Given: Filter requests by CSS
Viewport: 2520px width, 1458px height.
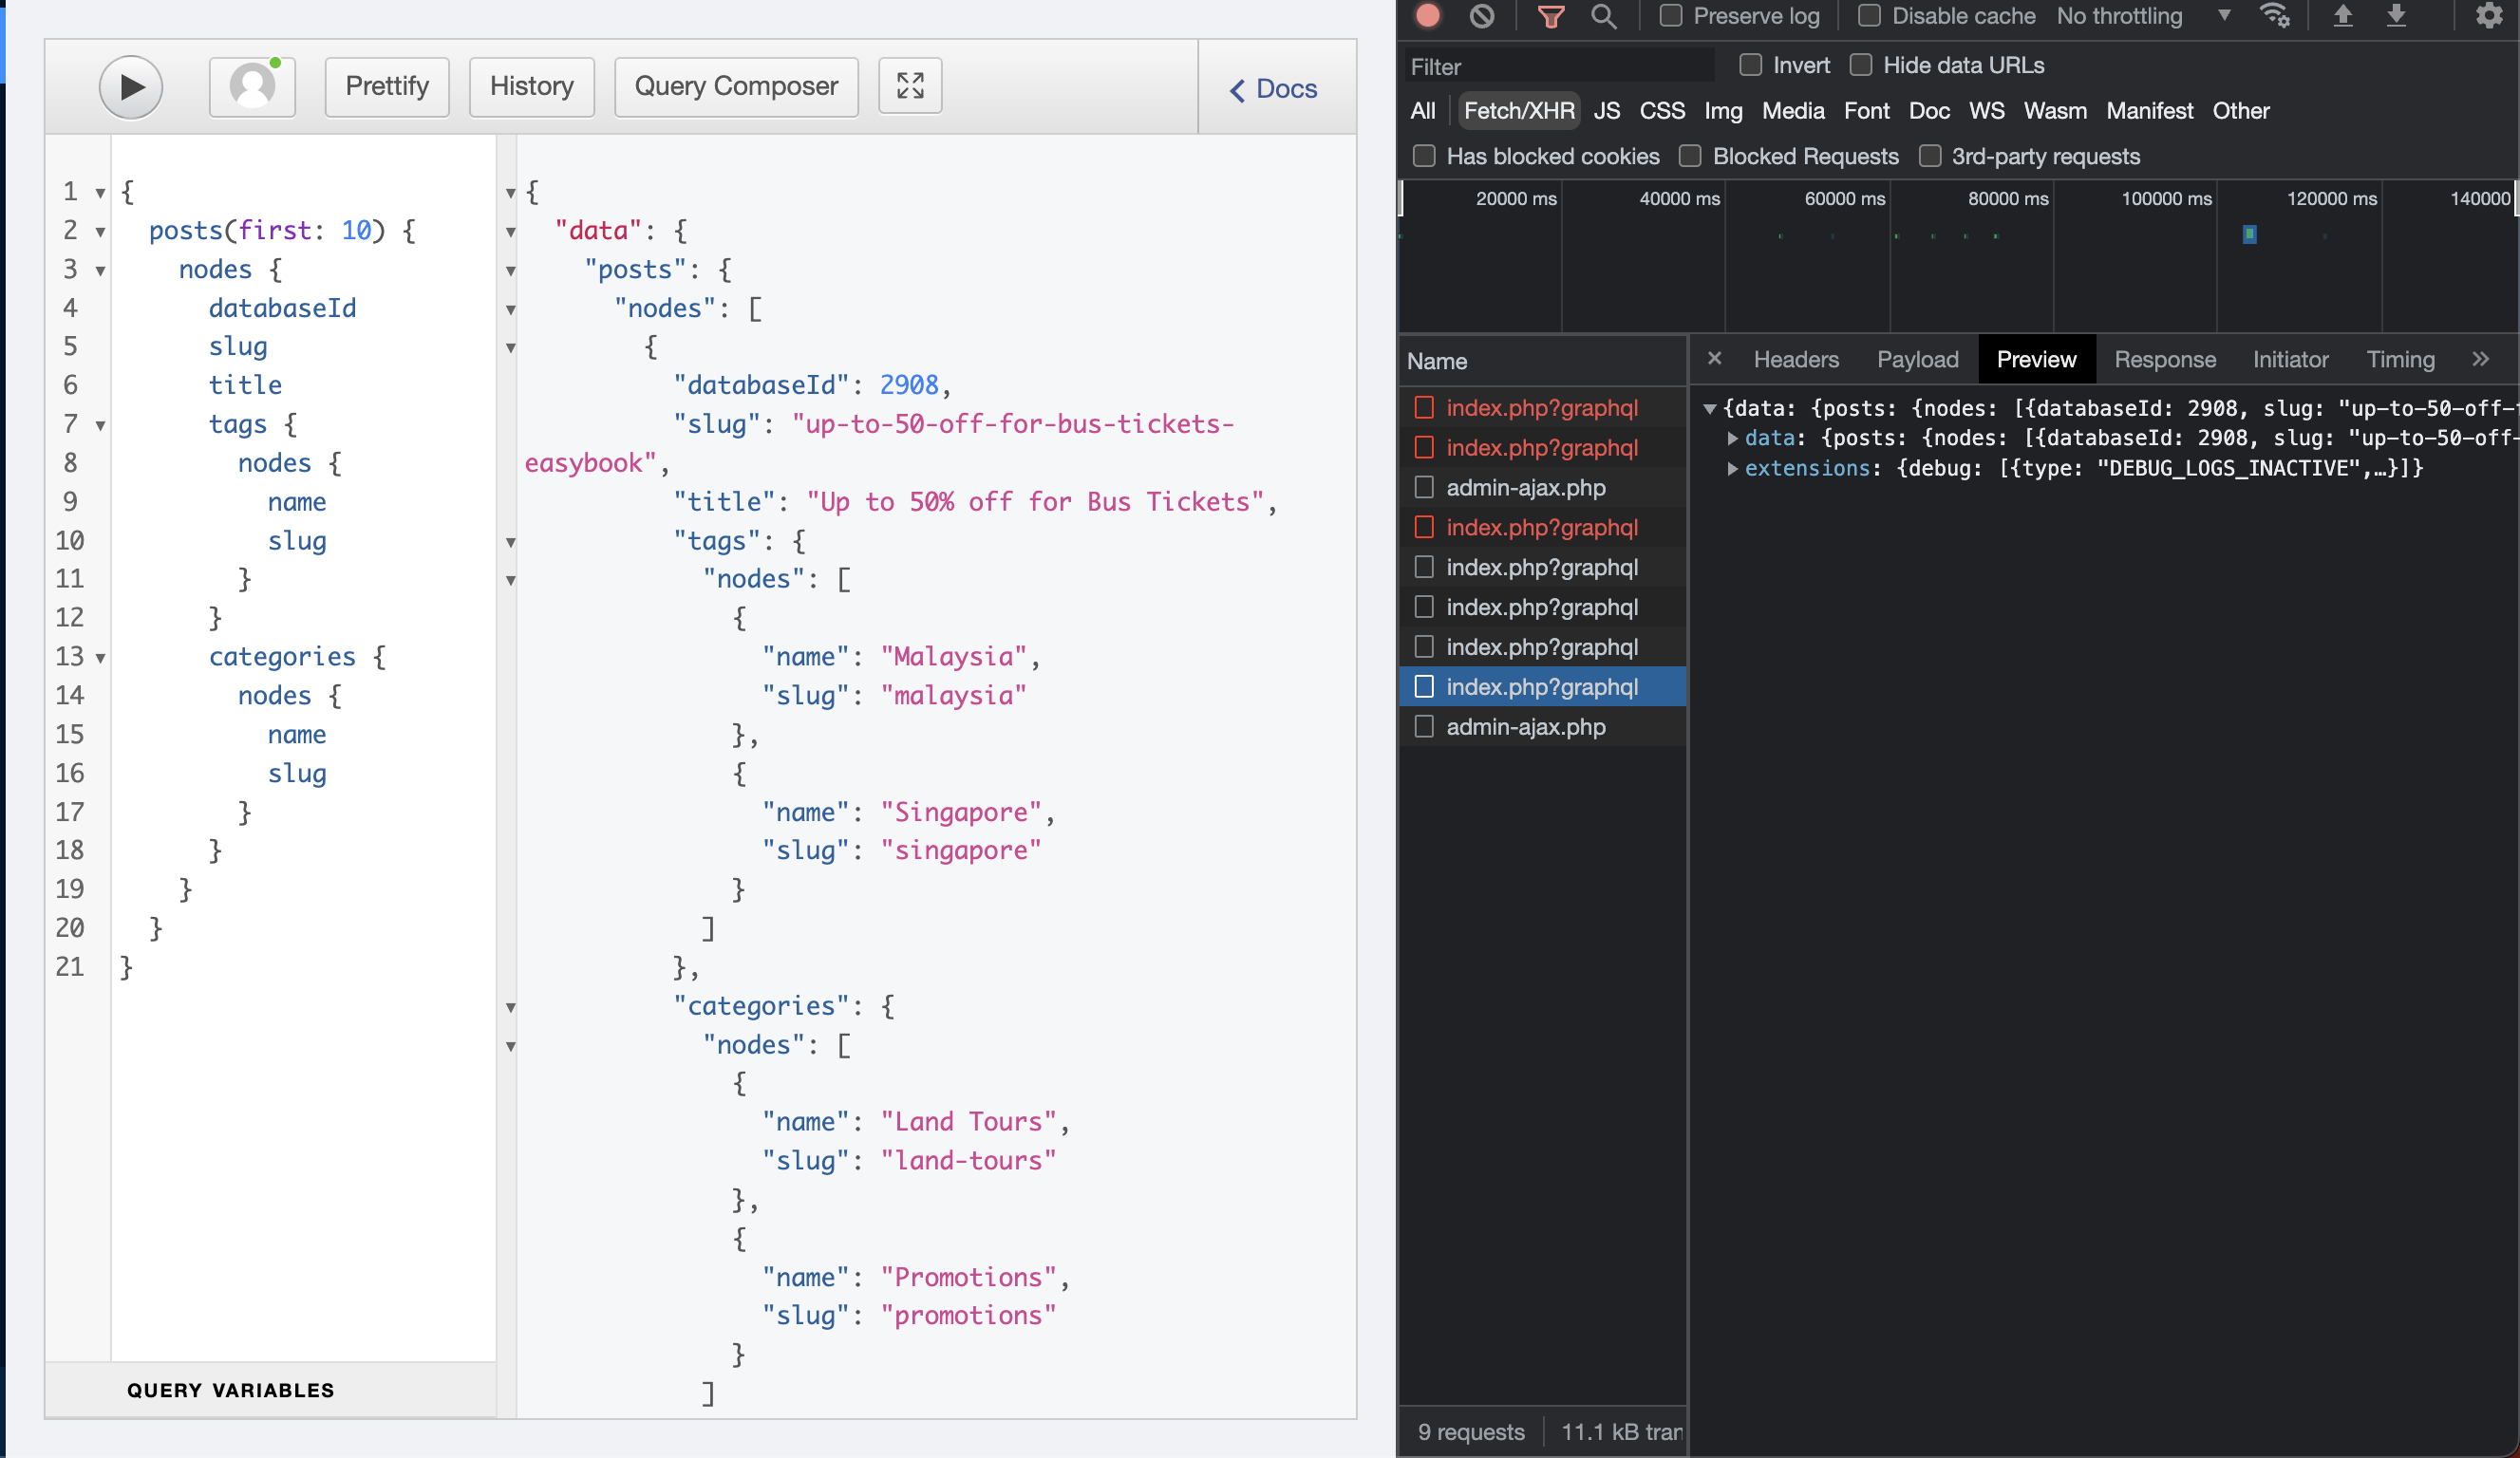Looking at the screenshot, I should 1662,111.
